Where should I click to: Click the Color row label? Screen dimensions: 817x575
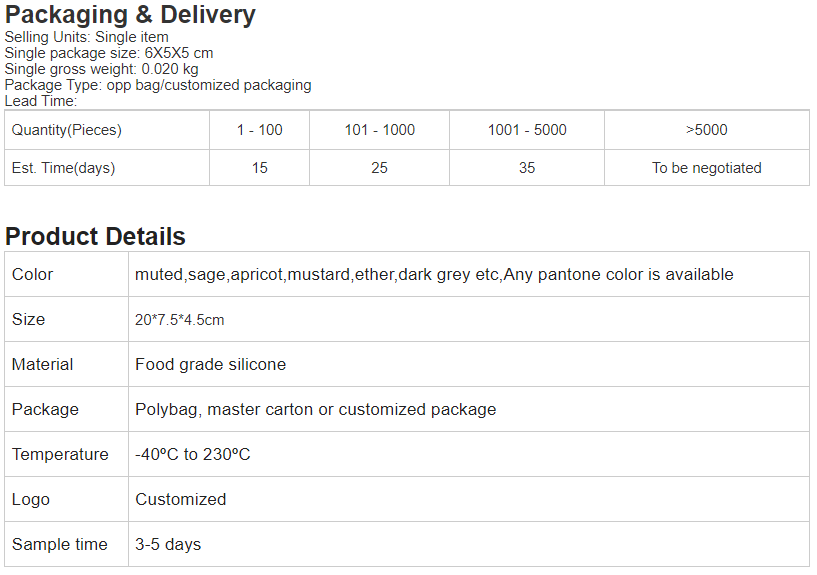click(x=32, y=274)
